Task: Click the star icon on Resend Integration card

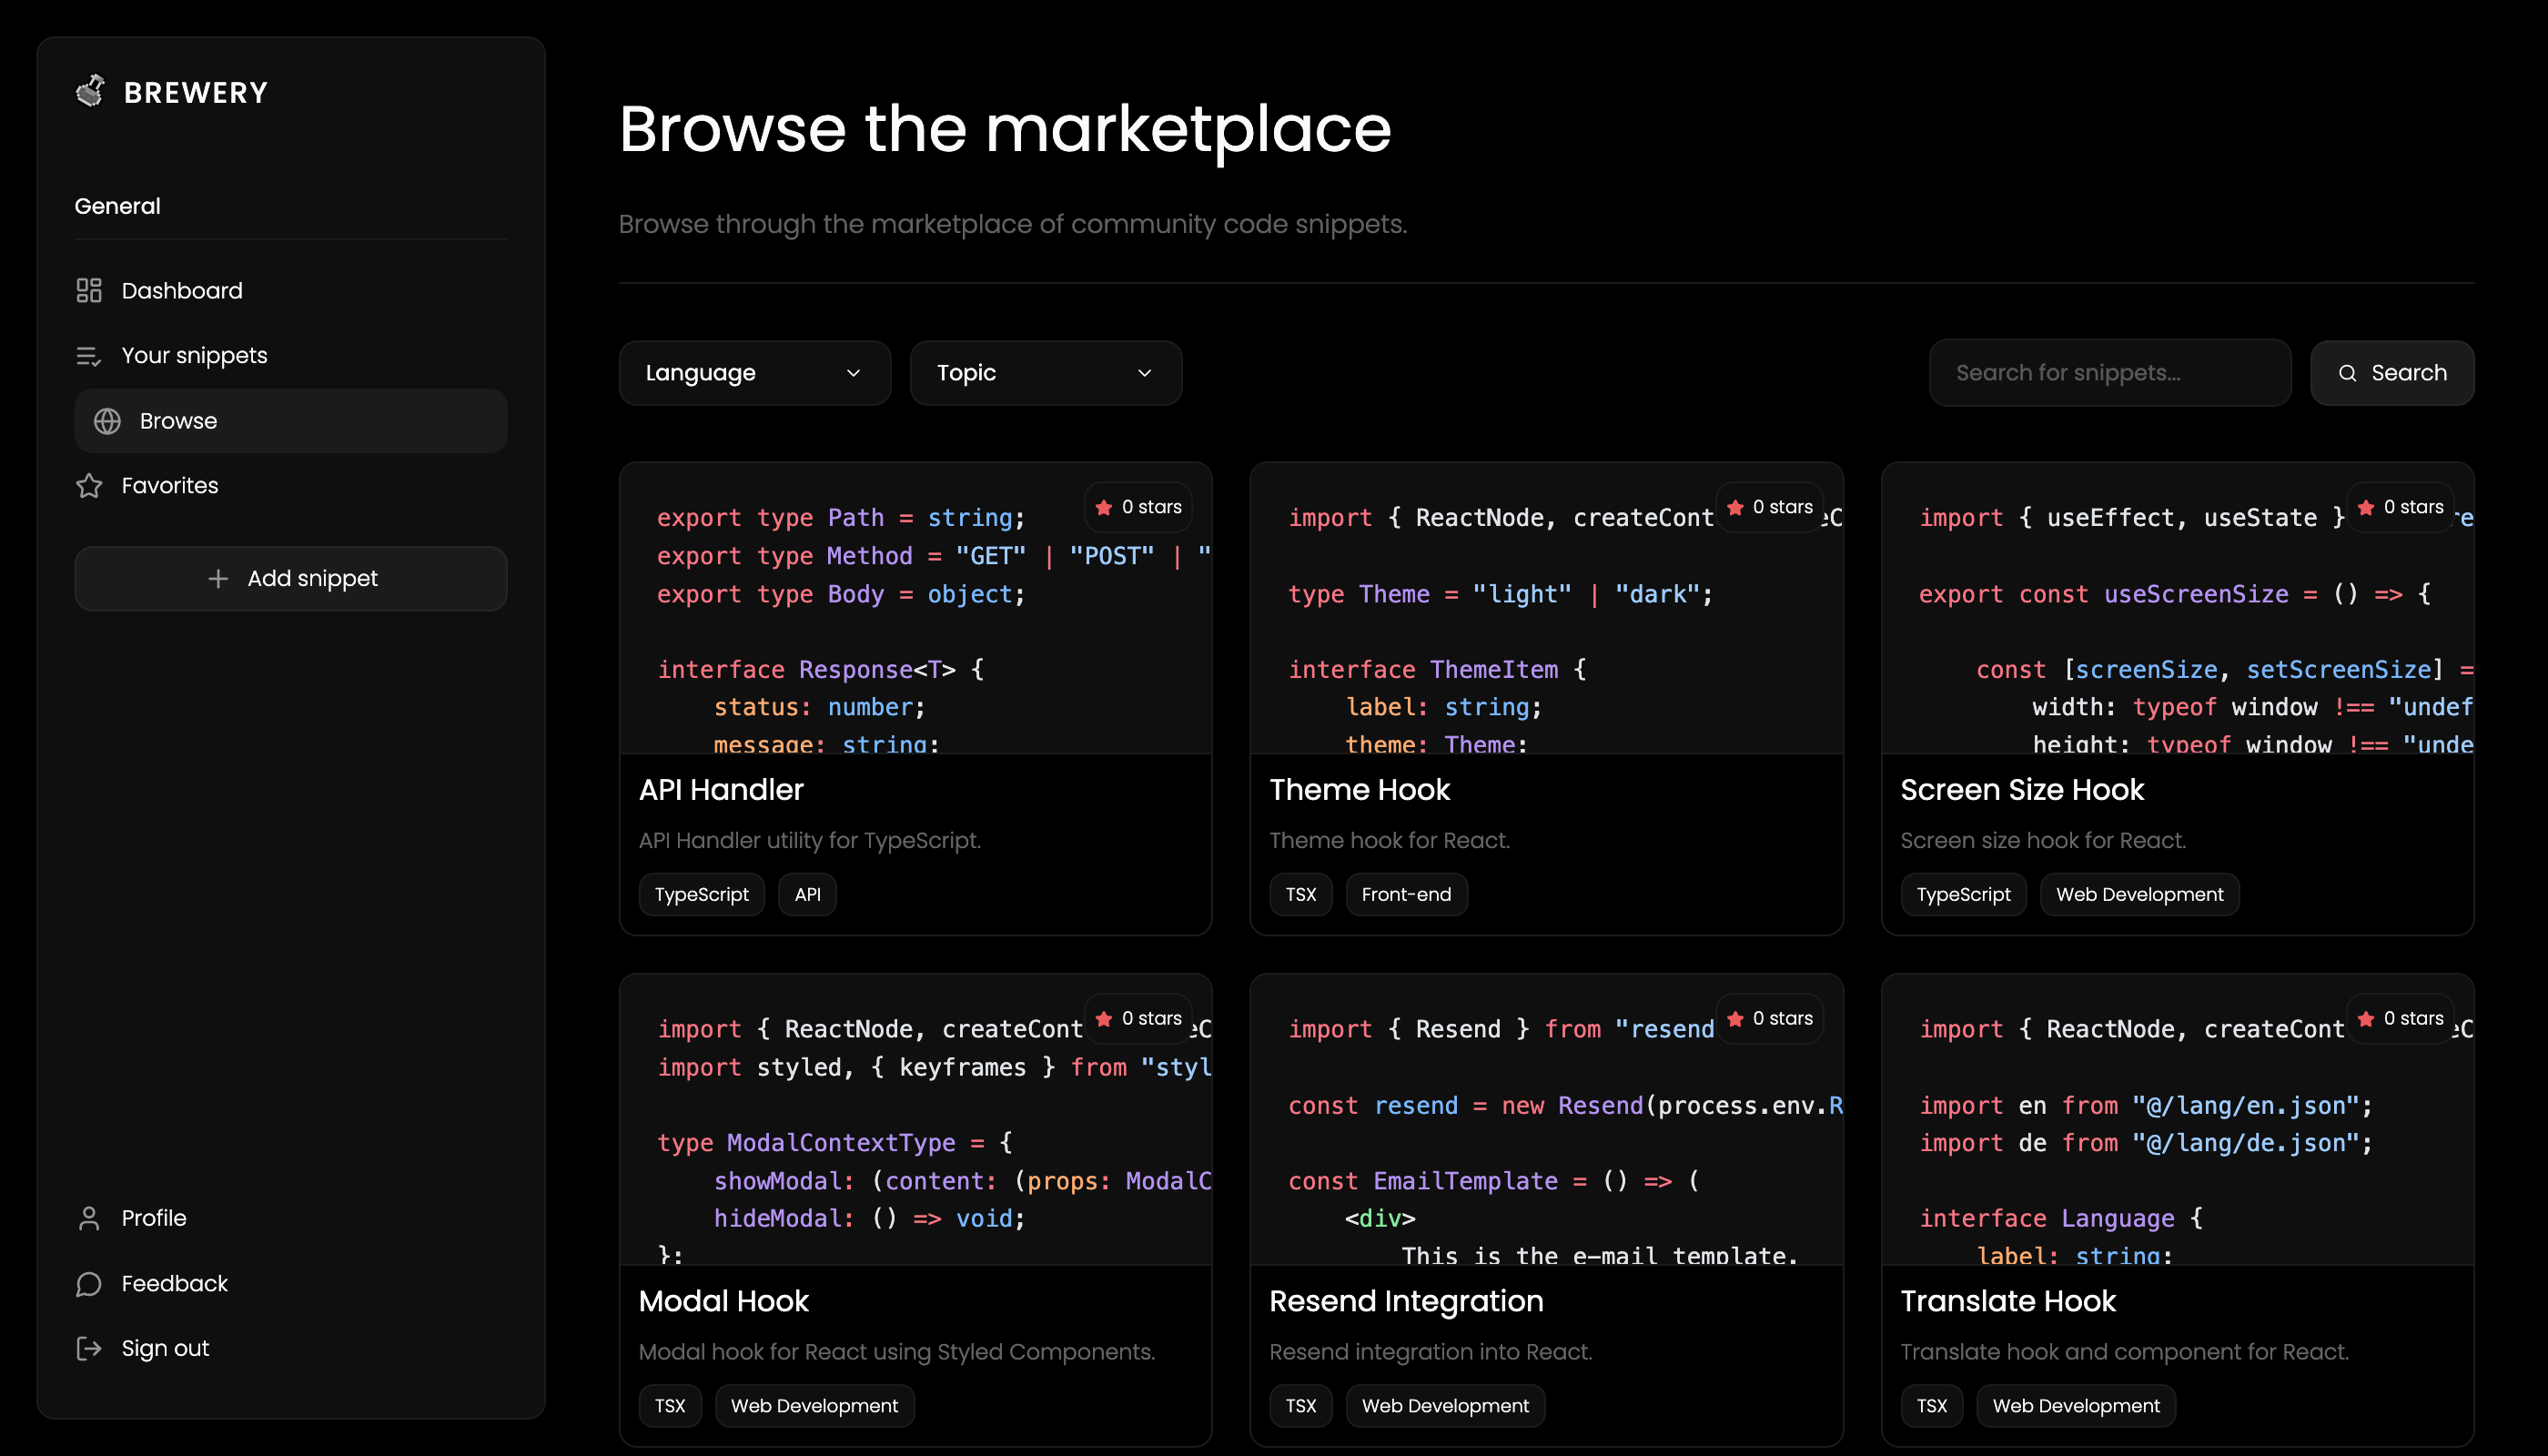Action: pyautogui.click(x=1735, y=1018)
